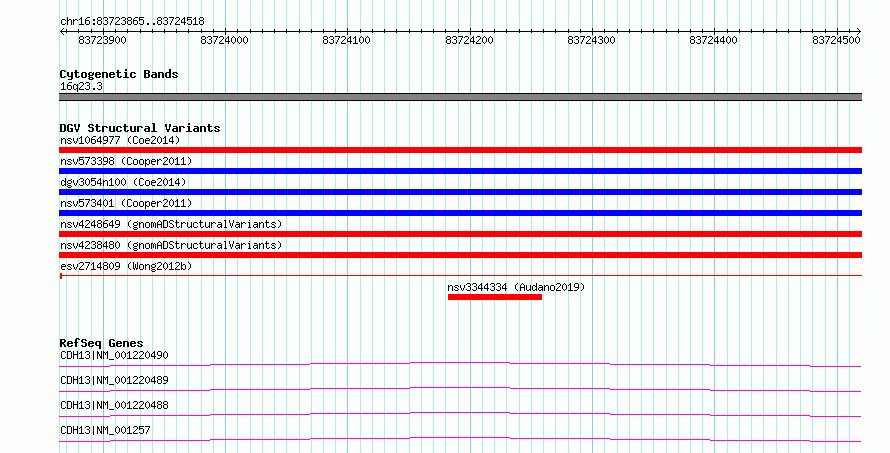This screenshot has height=453, width=890.
Task: Click the blue bar for nsv573398
Action: (x=460, y=171)
